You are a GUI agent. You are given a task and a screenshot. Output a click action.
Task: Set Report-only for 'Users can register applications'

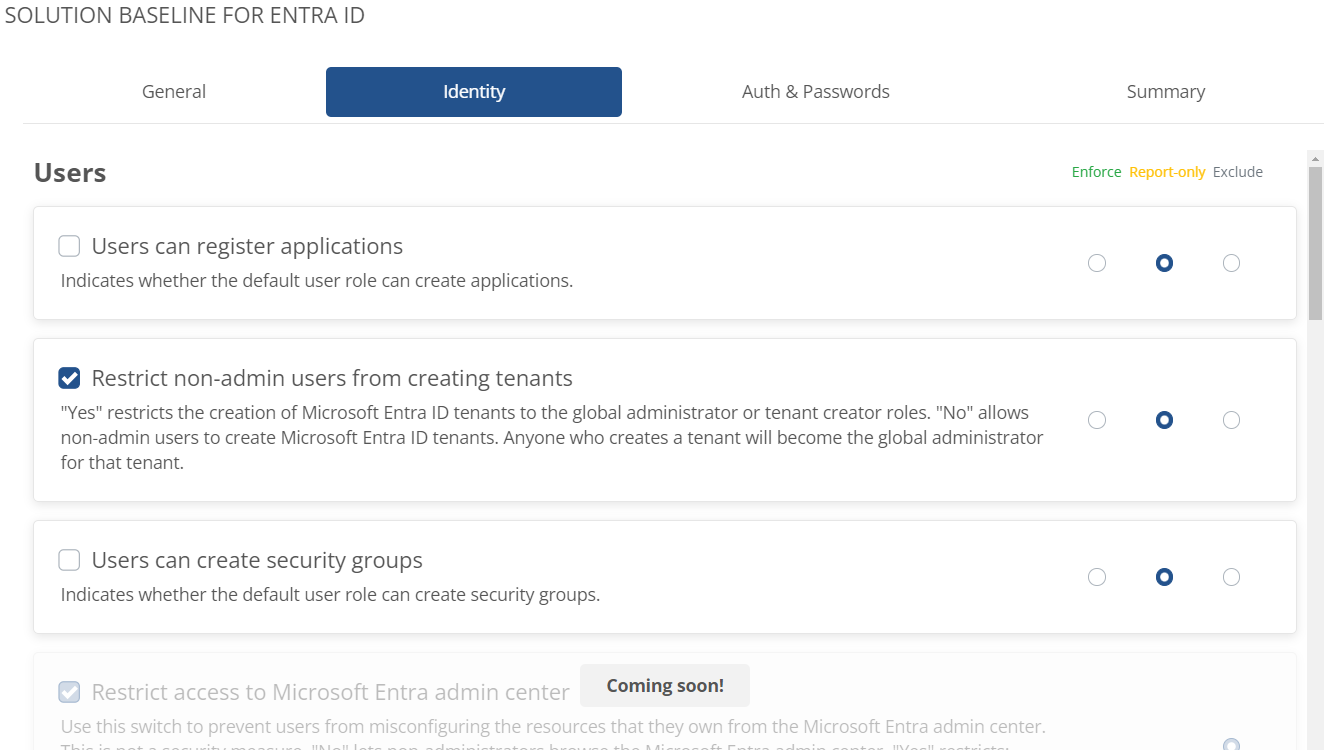click(1164, 263)
